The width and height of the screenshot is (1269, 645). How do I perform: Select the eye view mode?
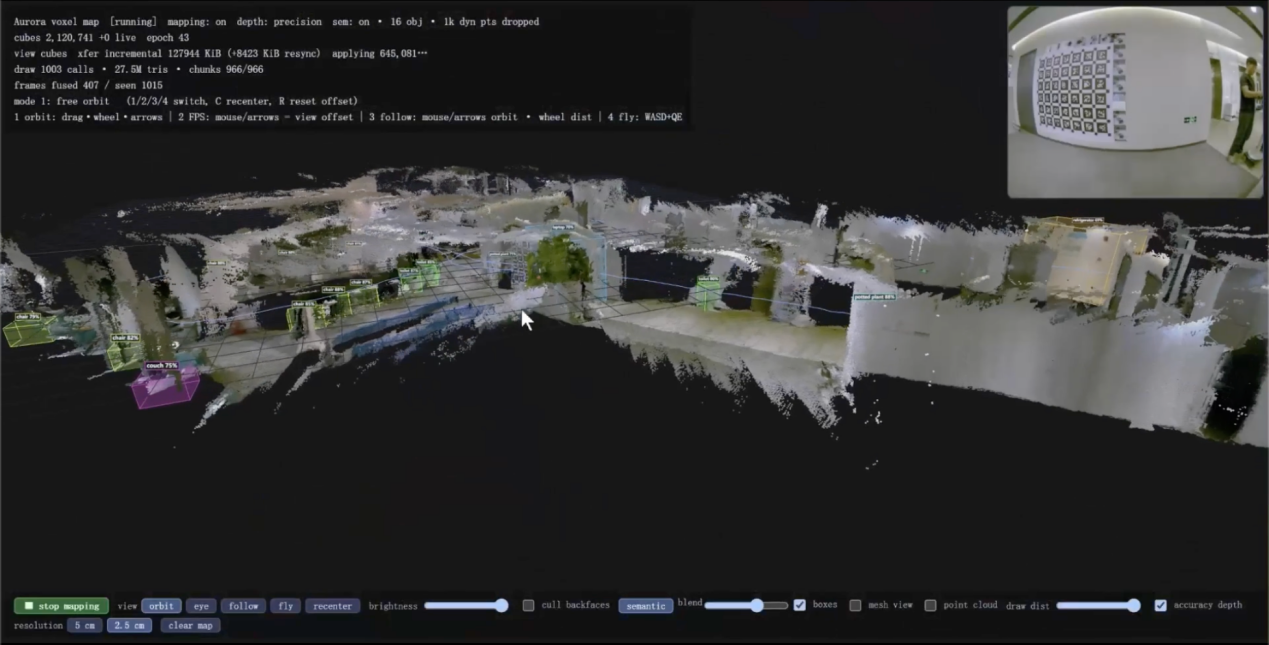(201, 606)
